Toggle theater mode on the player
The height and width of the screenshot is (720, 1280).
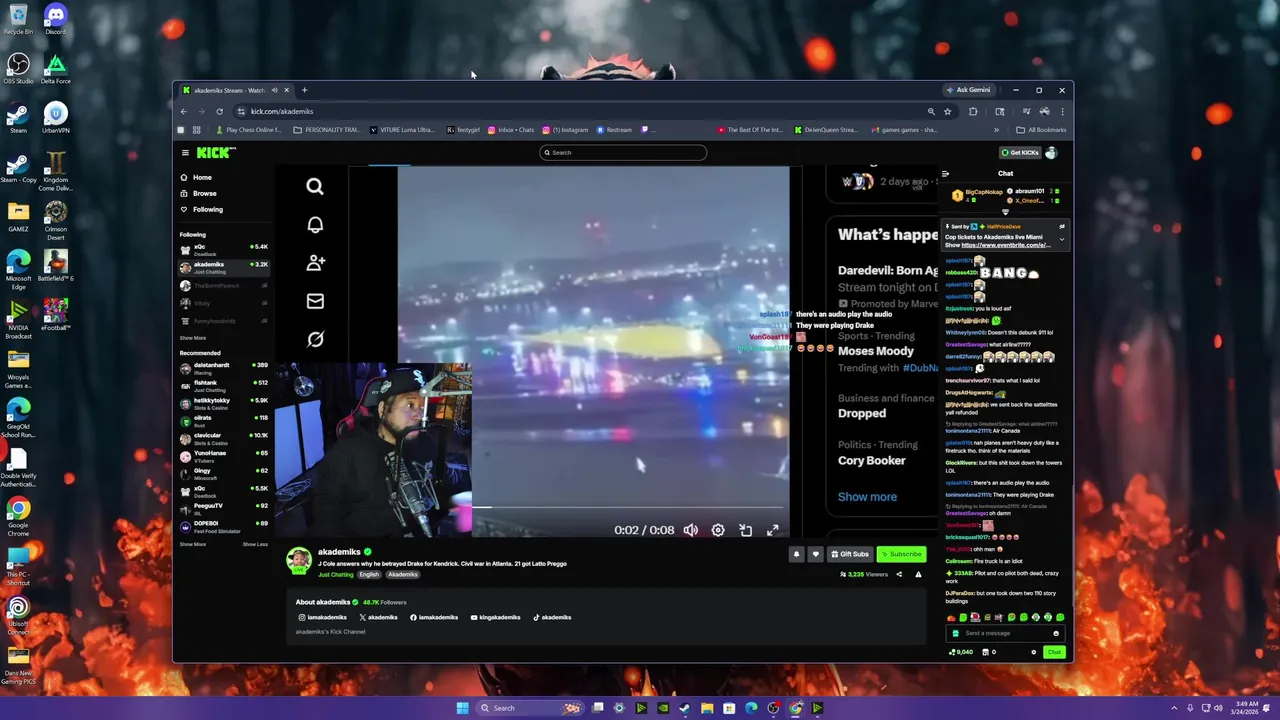coord(746,530)
